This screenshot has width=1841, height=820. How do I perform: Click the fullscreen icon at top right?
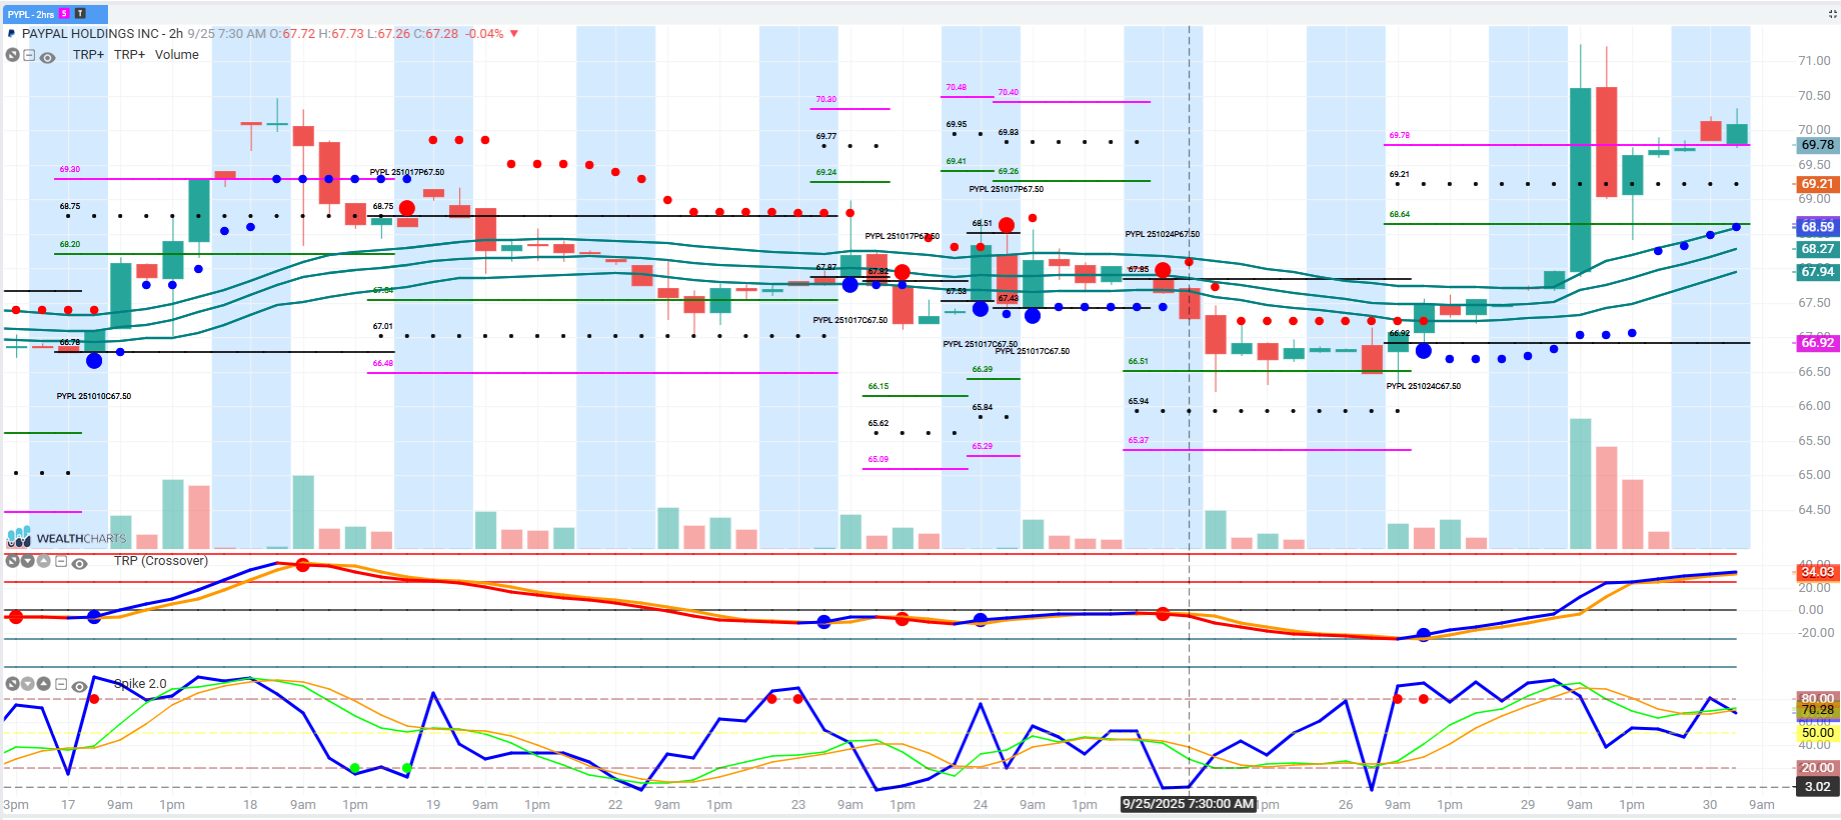[x=1832, y=14]
